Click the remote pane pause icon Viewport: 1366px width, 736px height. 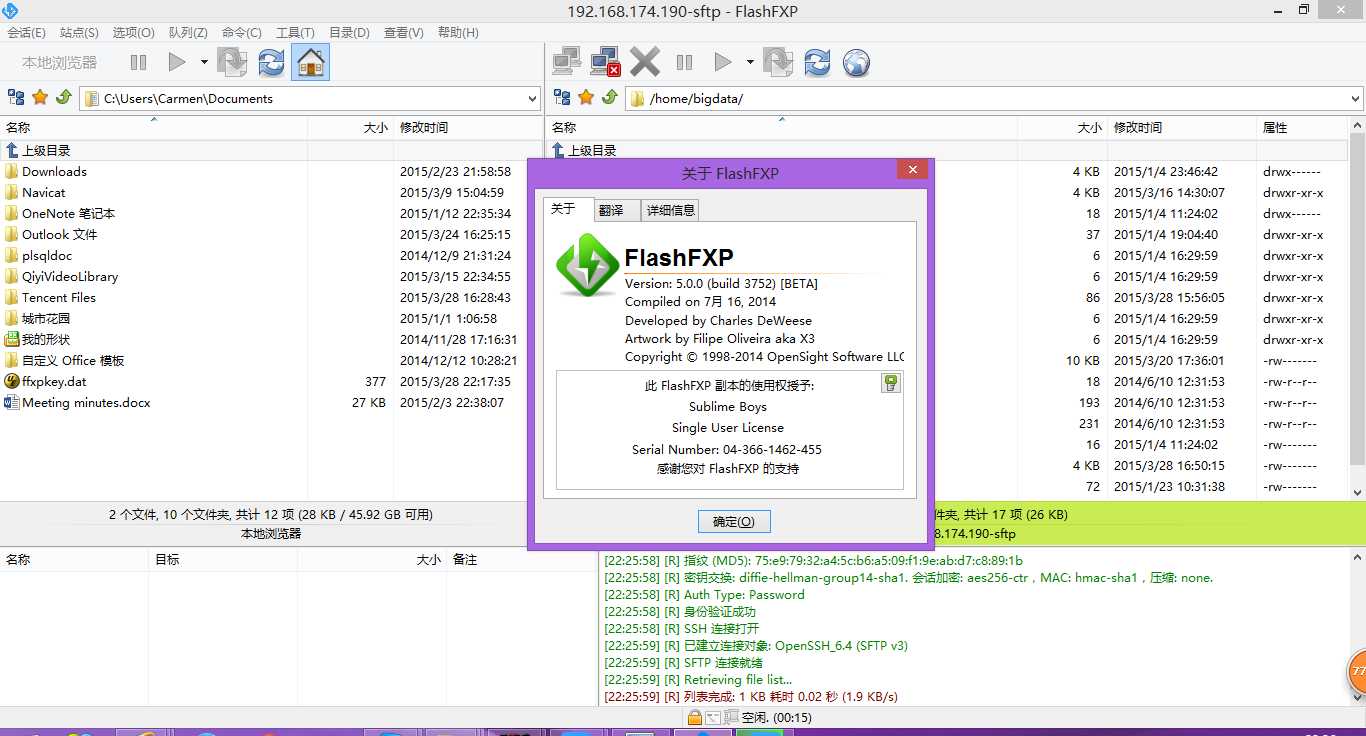click(x=684, y=62)
